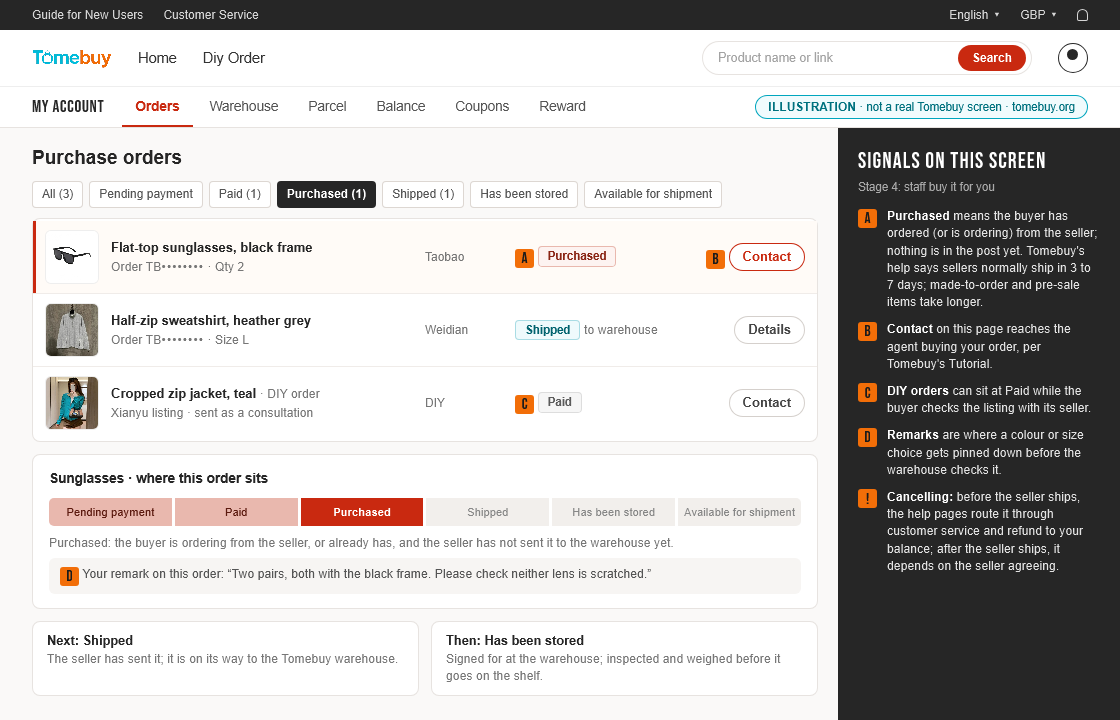Click the Weidian source label
1120x720 pixels.
(446, 330)
